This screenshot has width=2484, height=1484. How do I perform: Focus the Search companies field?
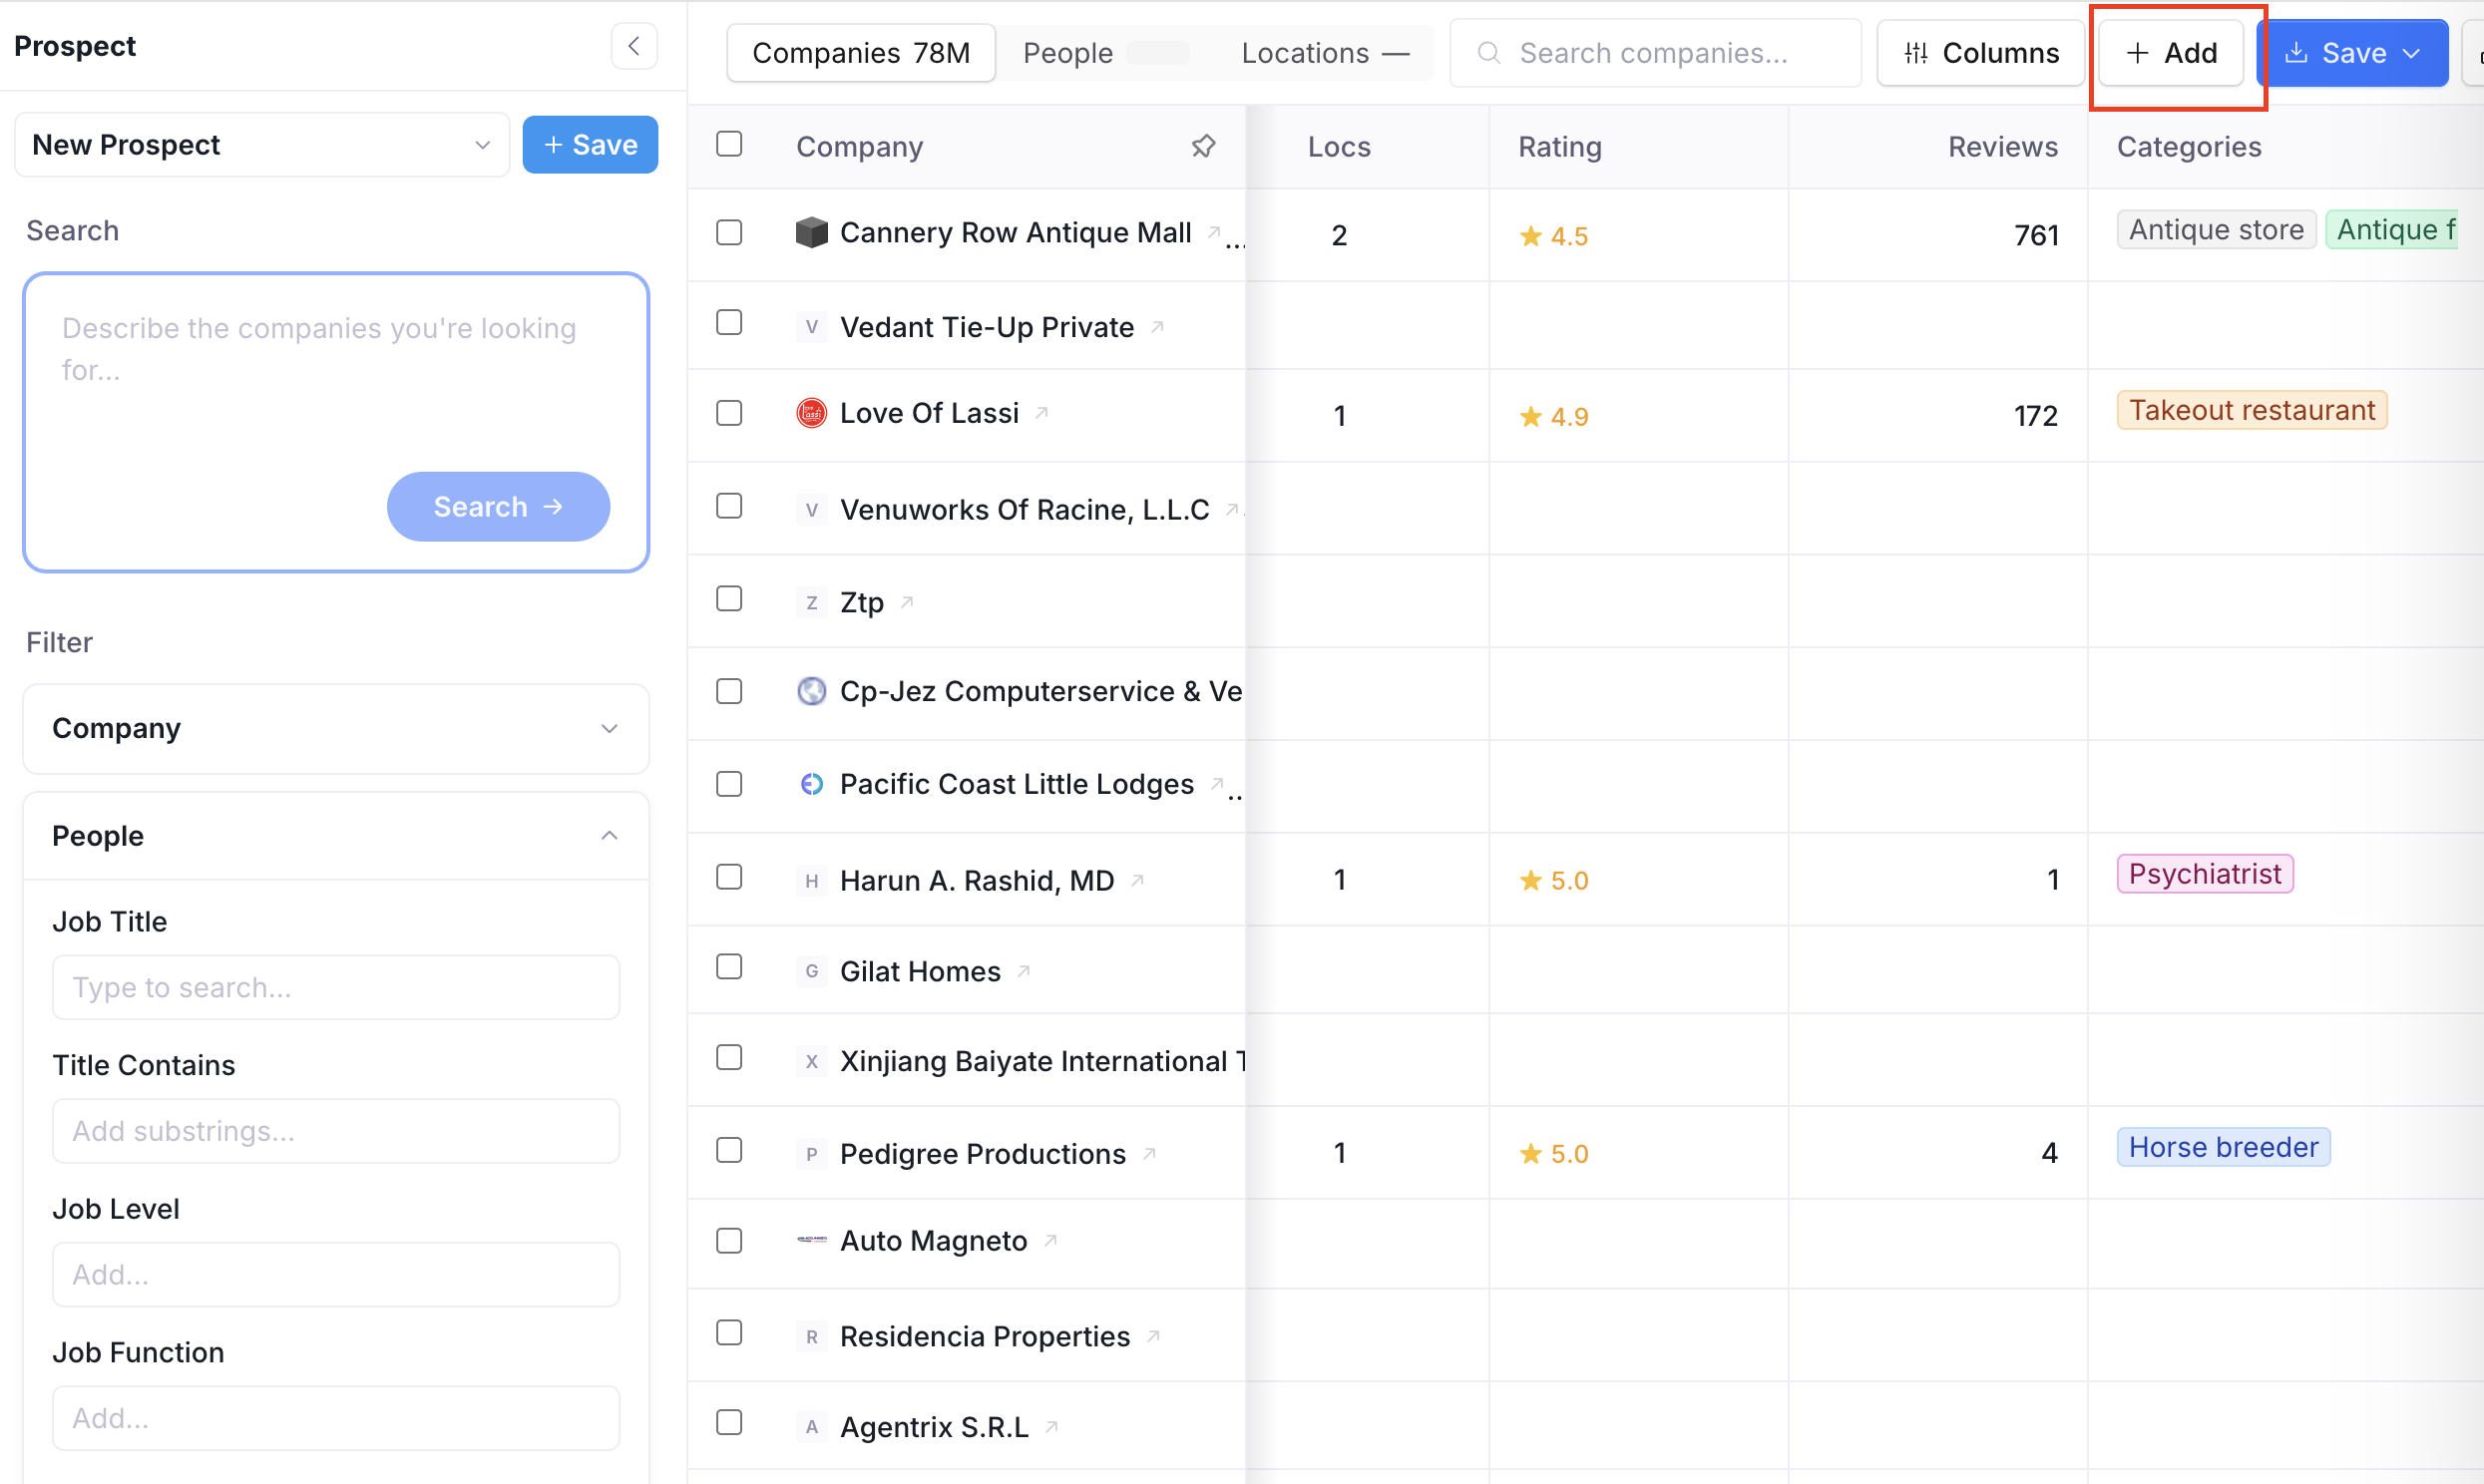(x=1655, y=52)
